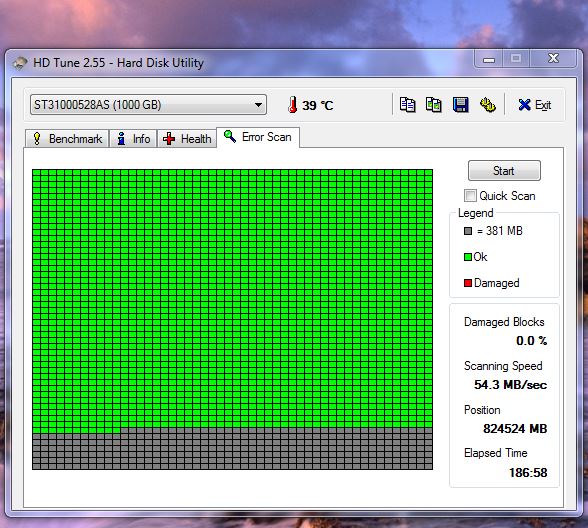
Task: Switch to the Benchmark tab
Action: pos(67,139)
